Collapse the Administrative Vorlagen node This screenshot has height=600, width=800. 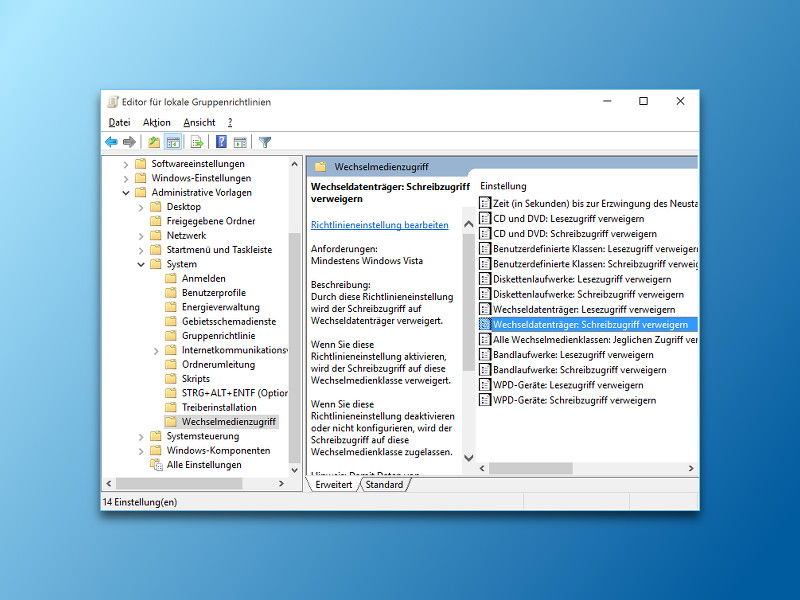(x=126, y=193)
